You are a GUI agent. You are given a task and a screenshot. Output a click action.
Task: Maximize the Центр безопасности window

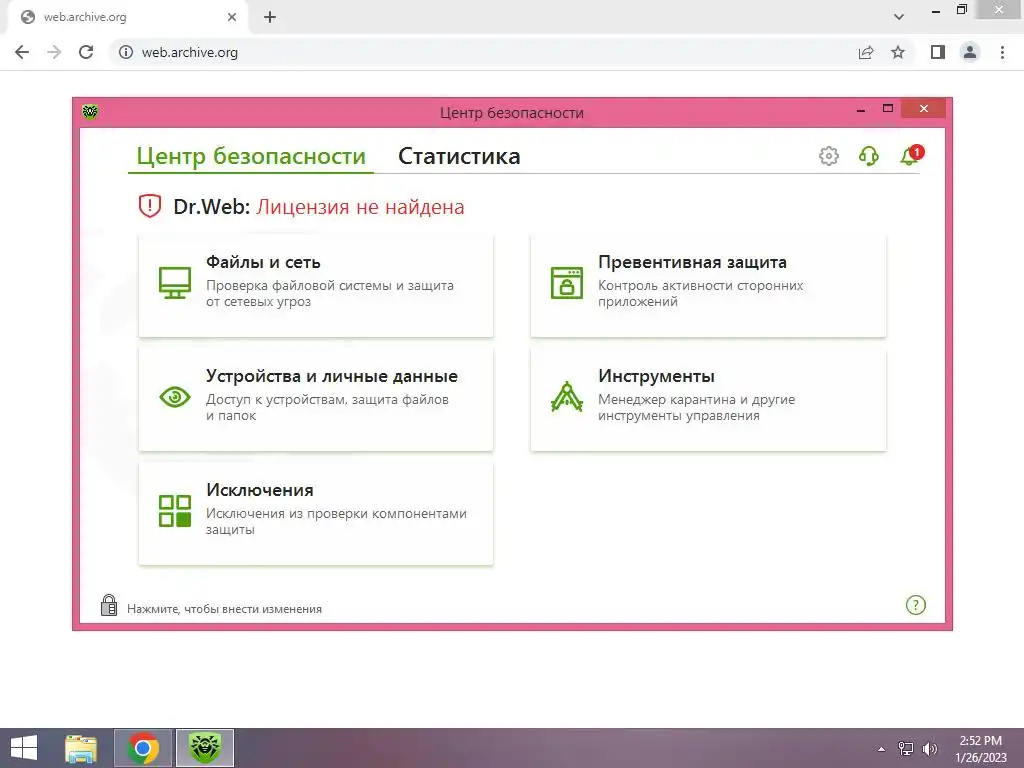888,108
